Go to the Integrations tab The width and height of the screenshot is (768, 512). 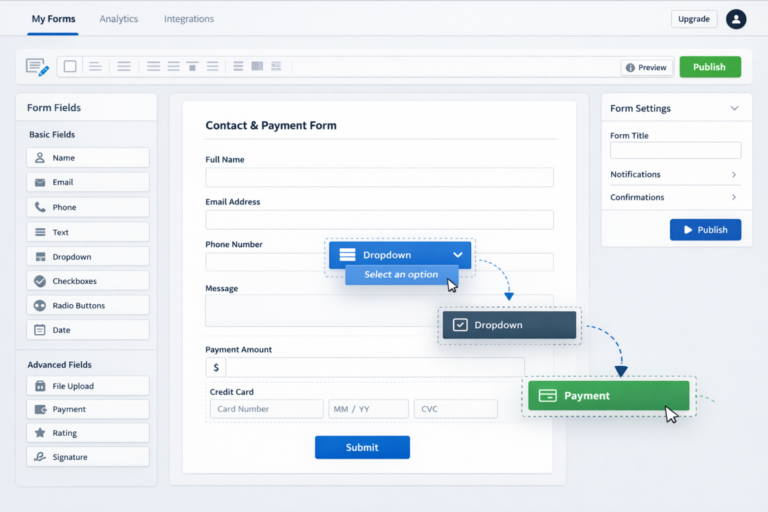[189, 19]
